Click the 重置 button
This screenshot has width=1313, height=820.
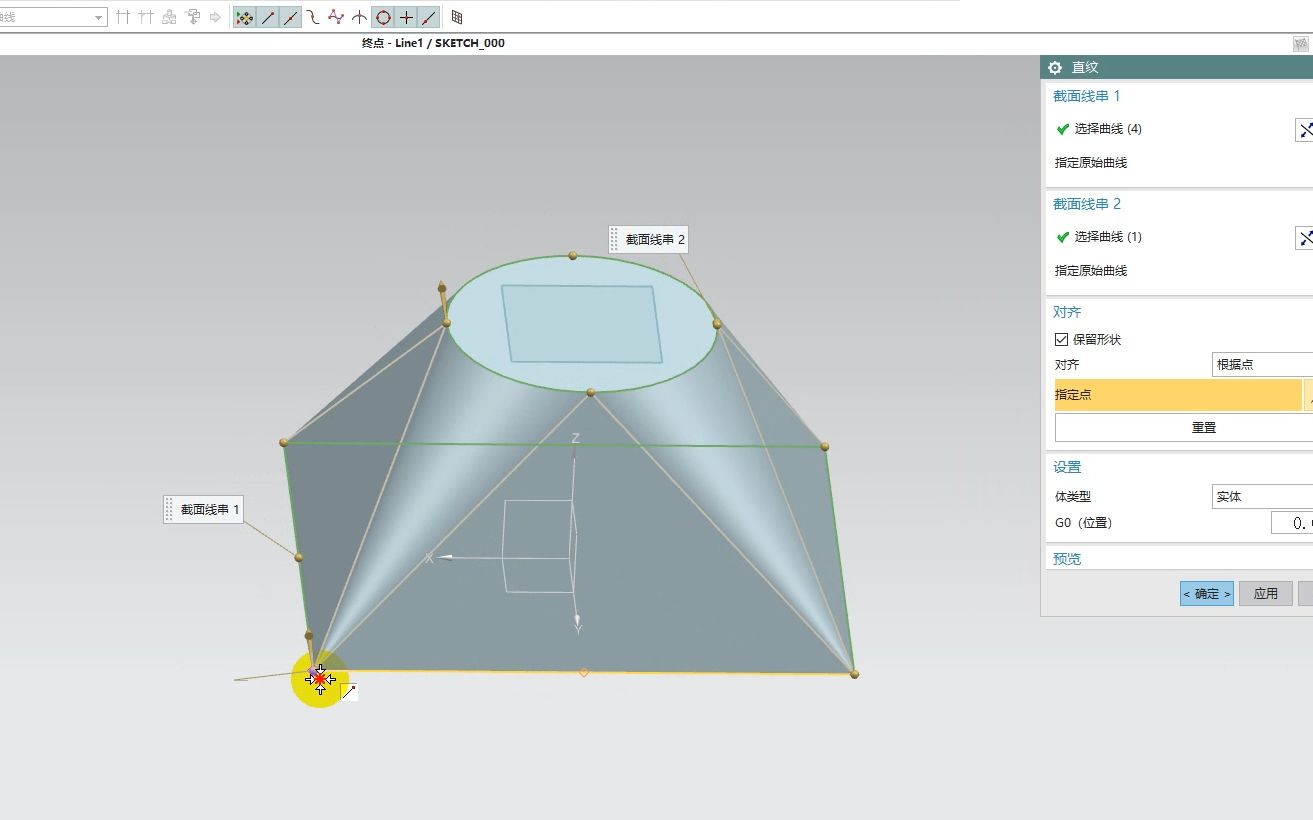[x=1184, y=427]
